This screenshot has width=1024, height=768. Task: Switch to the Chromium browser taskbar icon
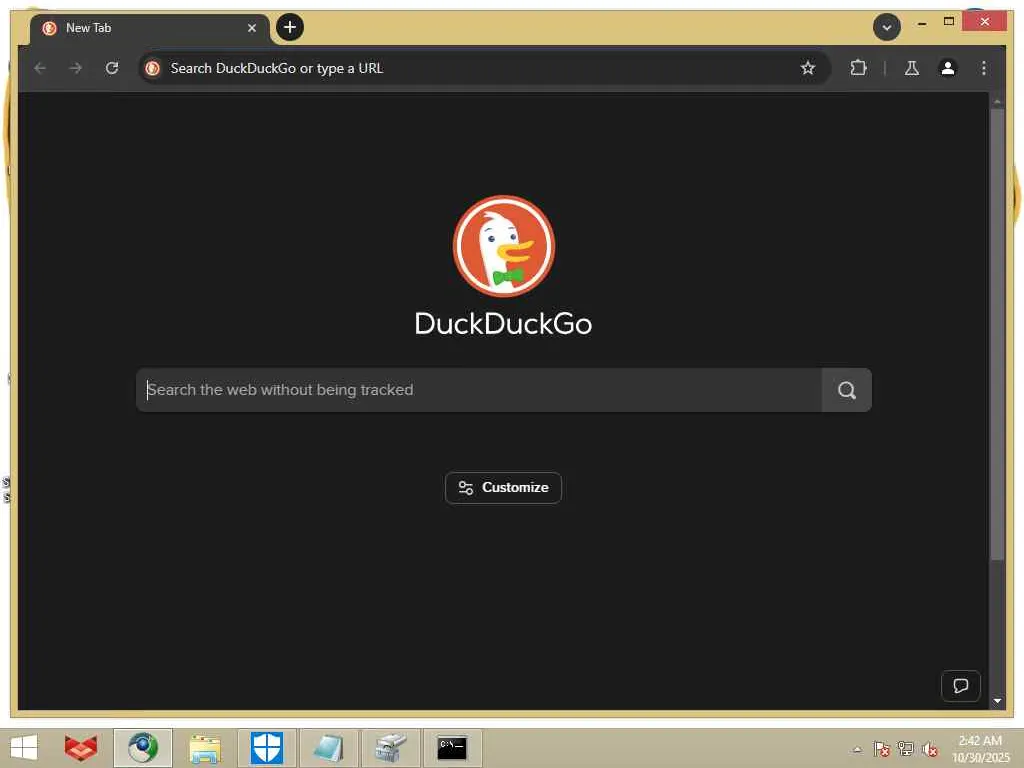coord(143,748)
